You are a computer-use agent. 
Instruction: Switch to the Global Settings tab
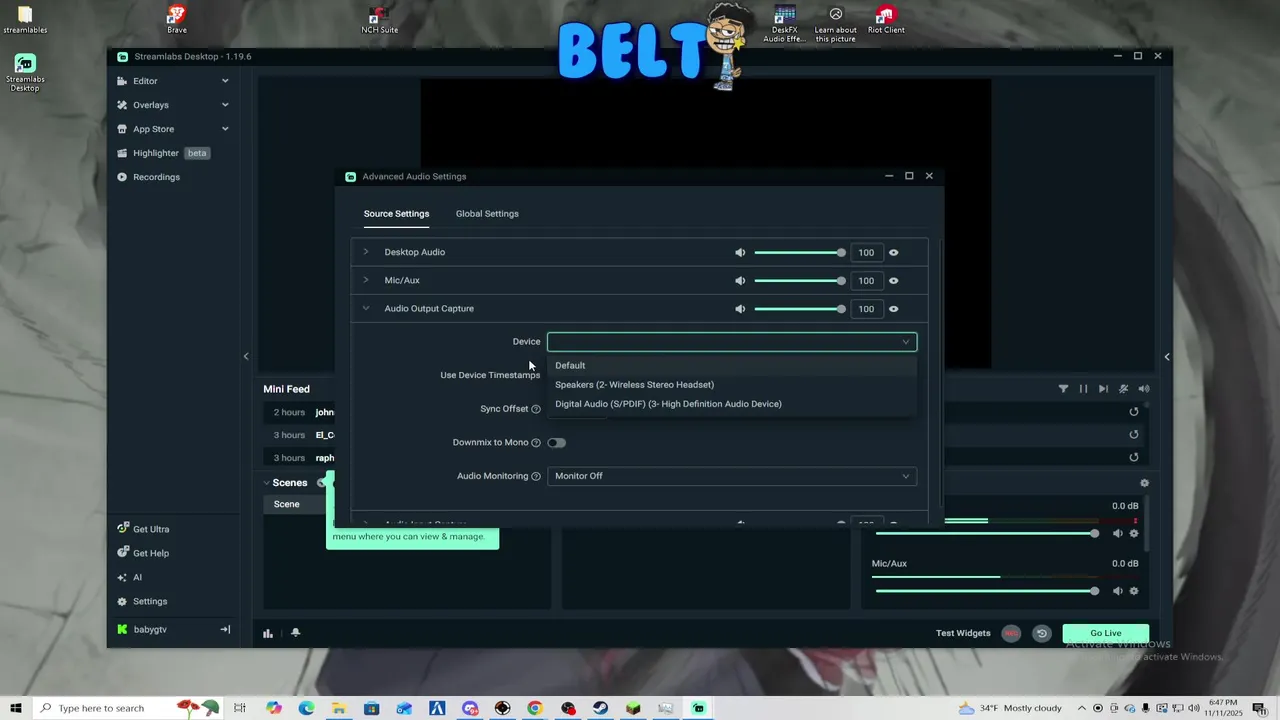click(x=487, y=213)
